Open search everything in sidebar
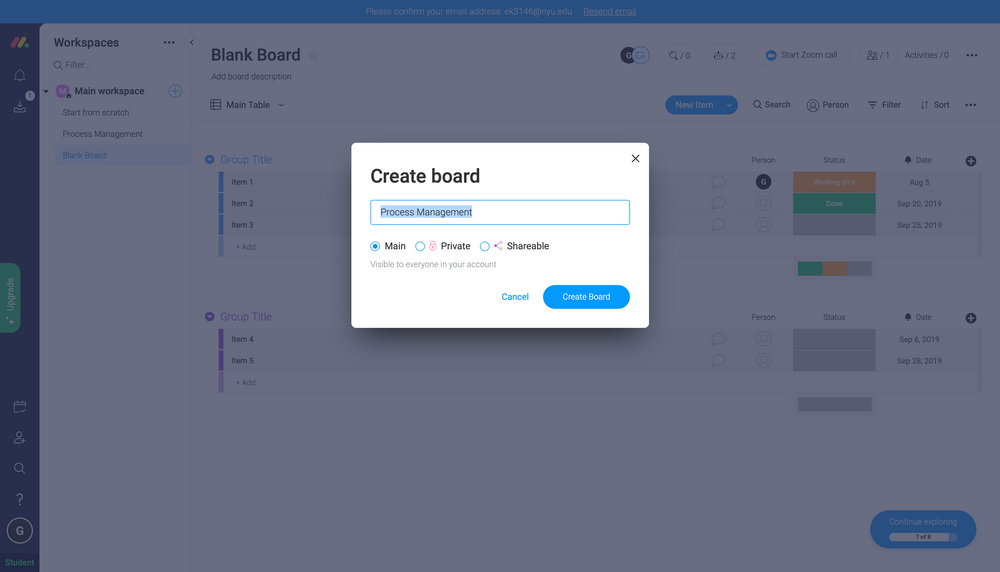The width and height of the screenshot is (1000, 572). [20, 468]
